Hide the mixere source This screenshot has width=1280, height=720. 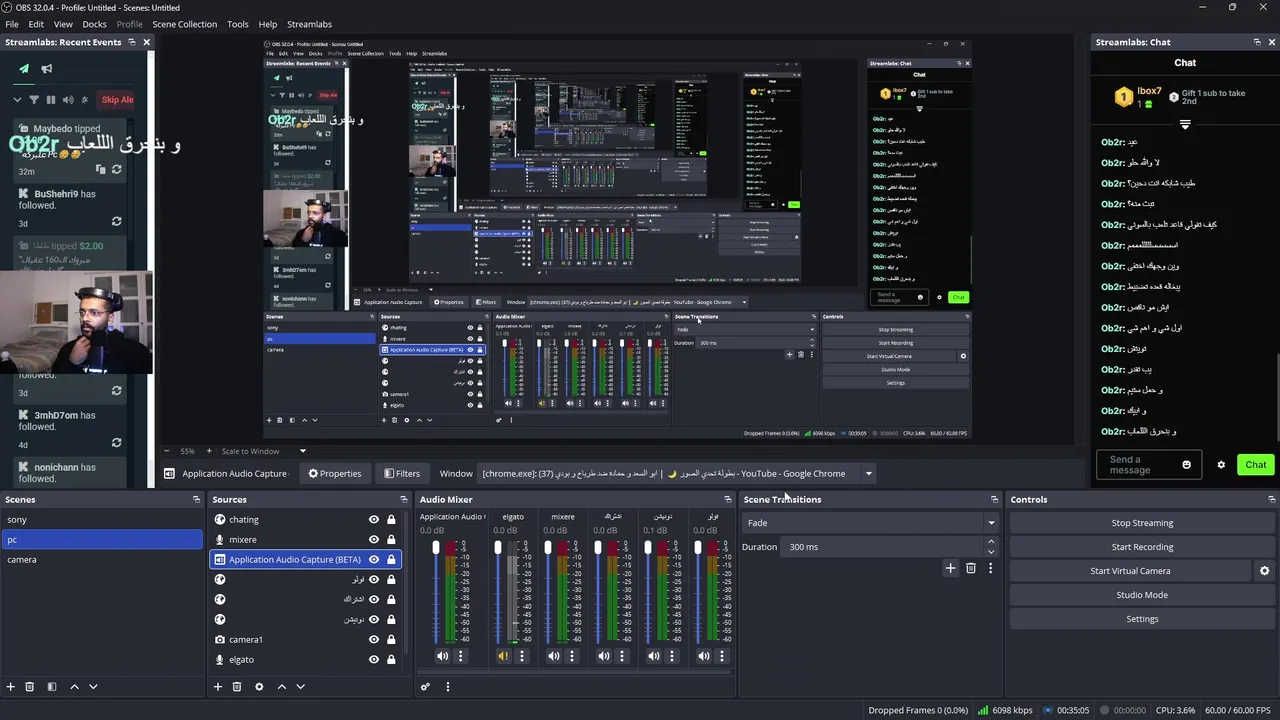(x=374, y=539)
